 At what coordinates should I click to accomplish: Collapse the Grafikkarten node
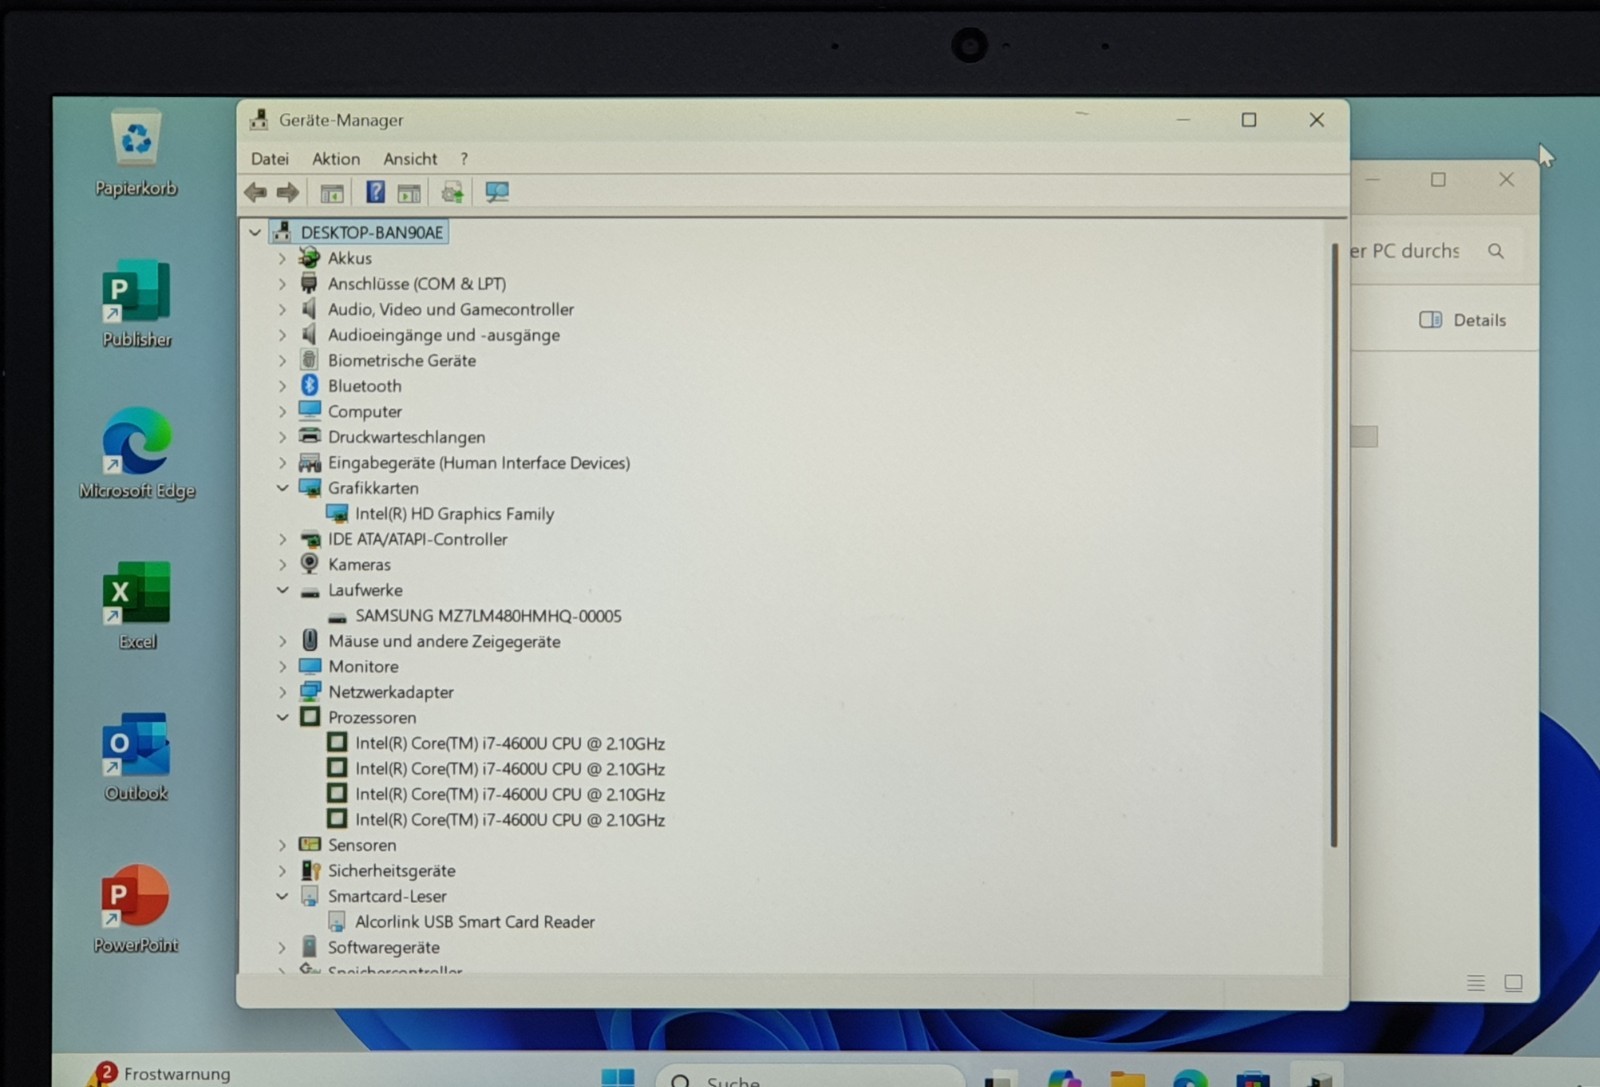282,488
